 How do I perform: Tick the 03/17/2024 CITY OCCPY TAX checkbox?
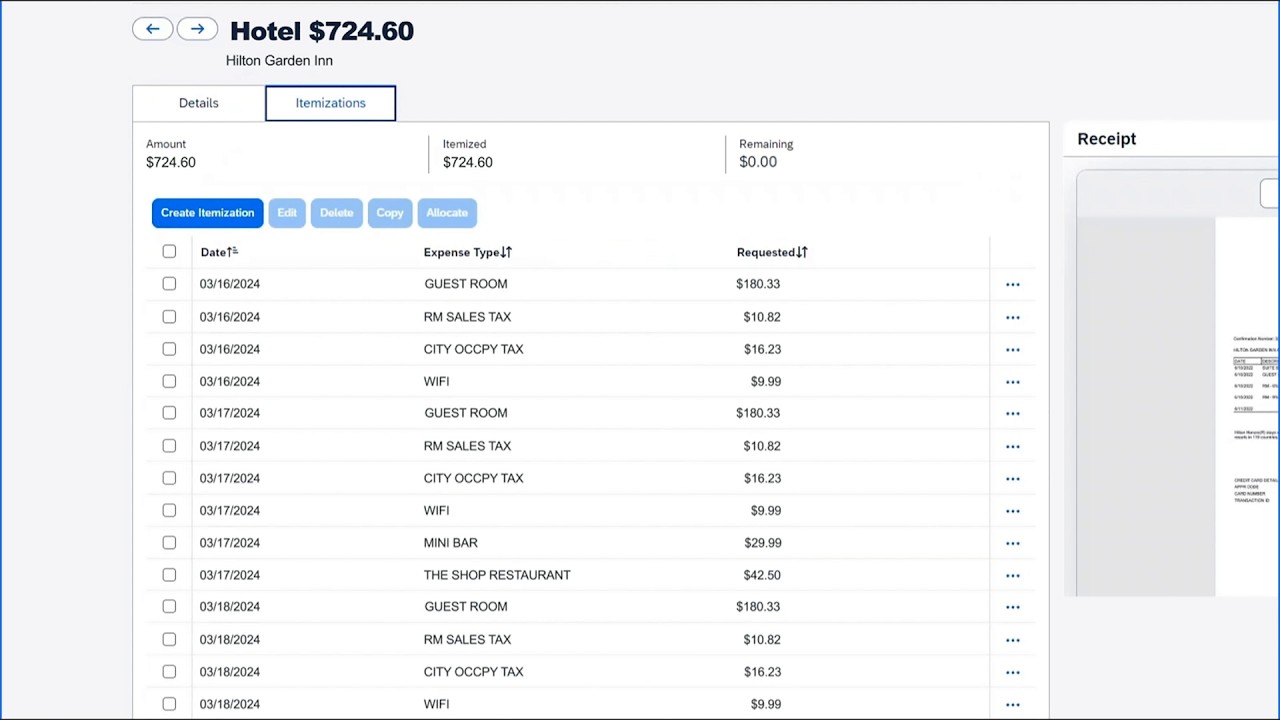coord(169,478)
